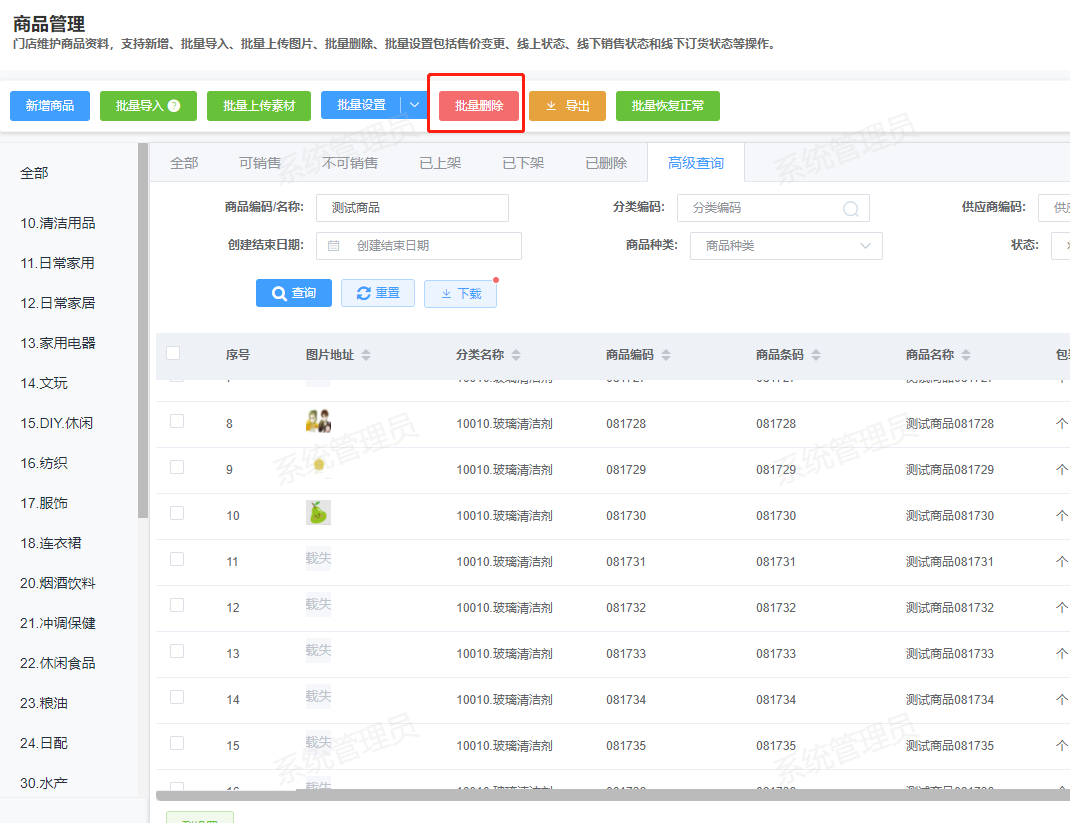
Task: Click the blue 查询 search button
Action: (x=294, y=293)
